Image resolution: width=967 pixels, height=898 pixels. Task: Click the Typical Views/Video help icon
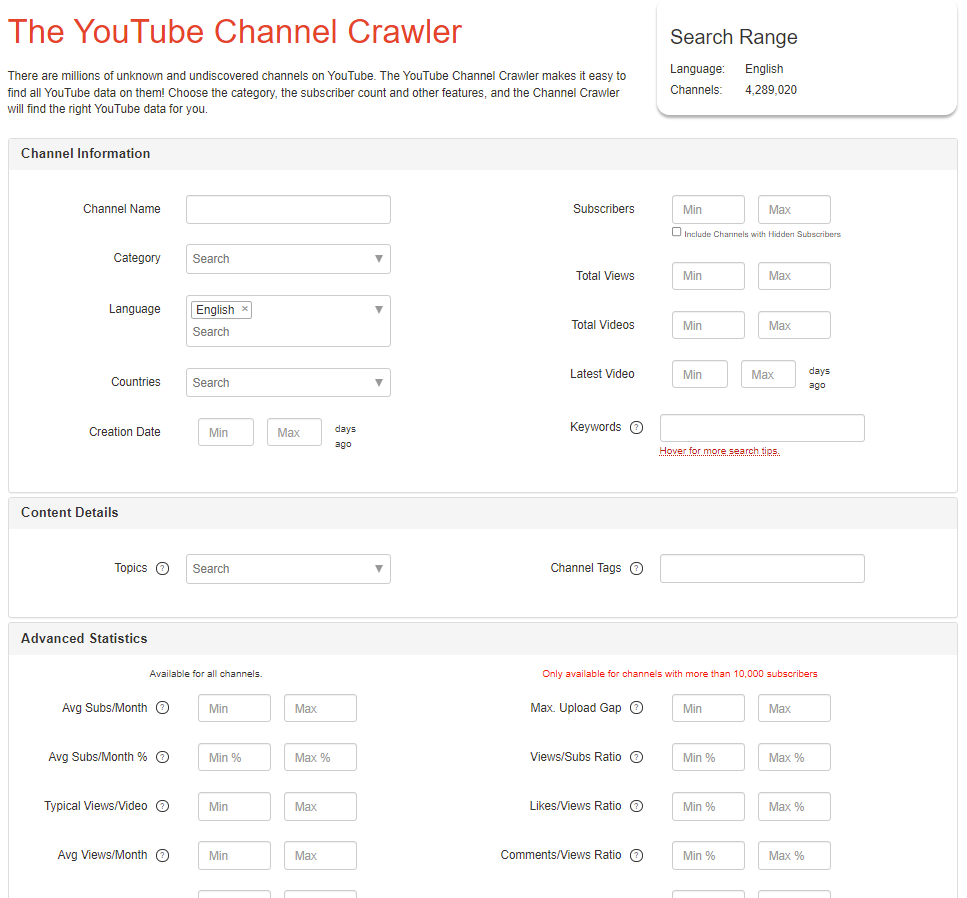[162, 805]
